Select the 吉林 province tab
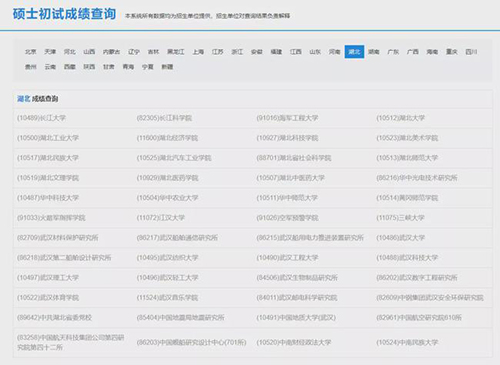 153,52
